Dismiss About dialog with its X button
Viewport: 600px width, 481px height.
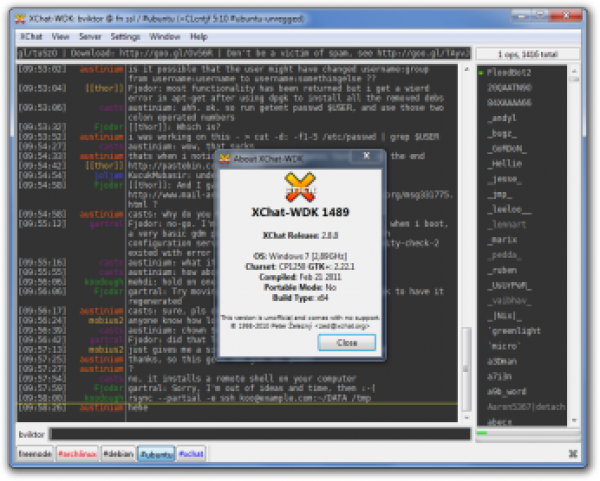click(366, 155)
